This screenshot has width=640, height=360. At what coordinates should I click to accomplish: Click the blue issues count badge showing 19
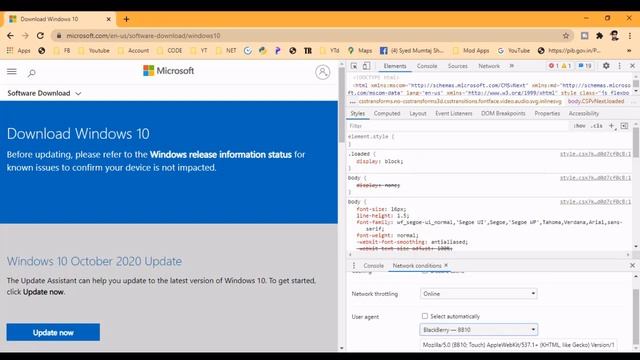coord(585,66)
